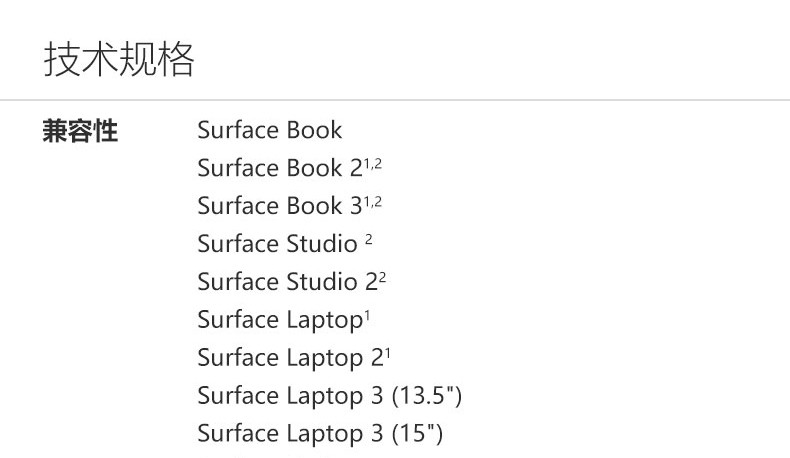Image resolution: width=790 pixels, height=458 pixels.
Task: Select Surface Laptop 3 (15") entry
Action: (320, 433)
